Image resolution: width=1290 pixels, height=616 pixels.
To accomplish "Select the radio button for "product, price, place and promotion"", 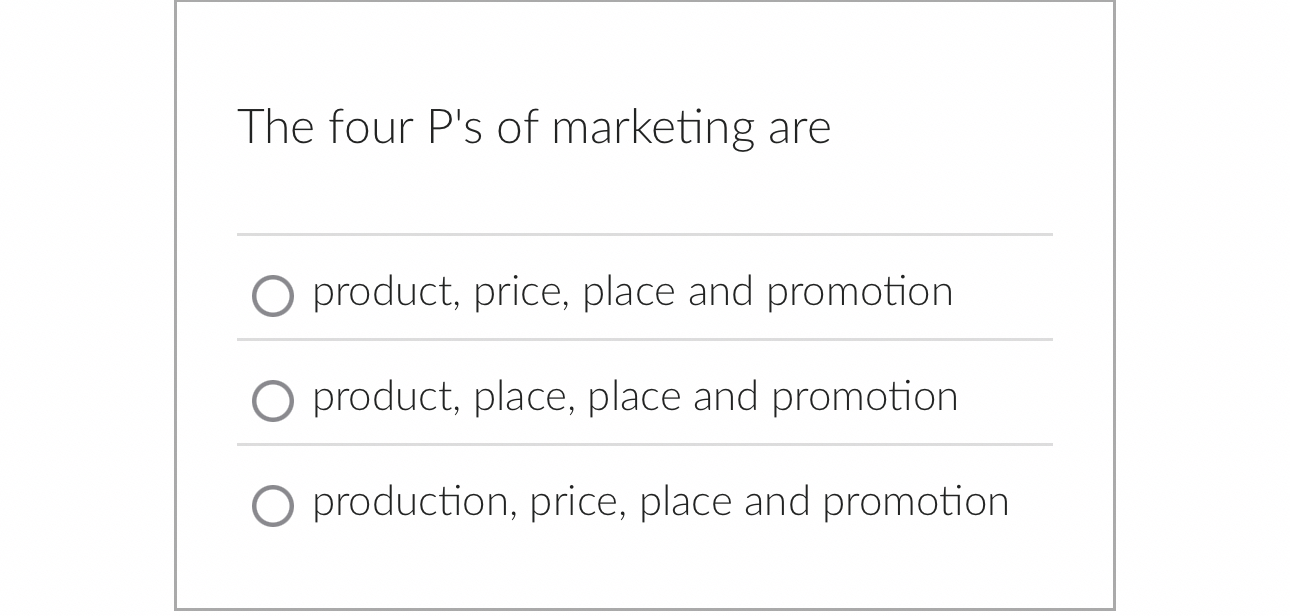I will 272,296.
